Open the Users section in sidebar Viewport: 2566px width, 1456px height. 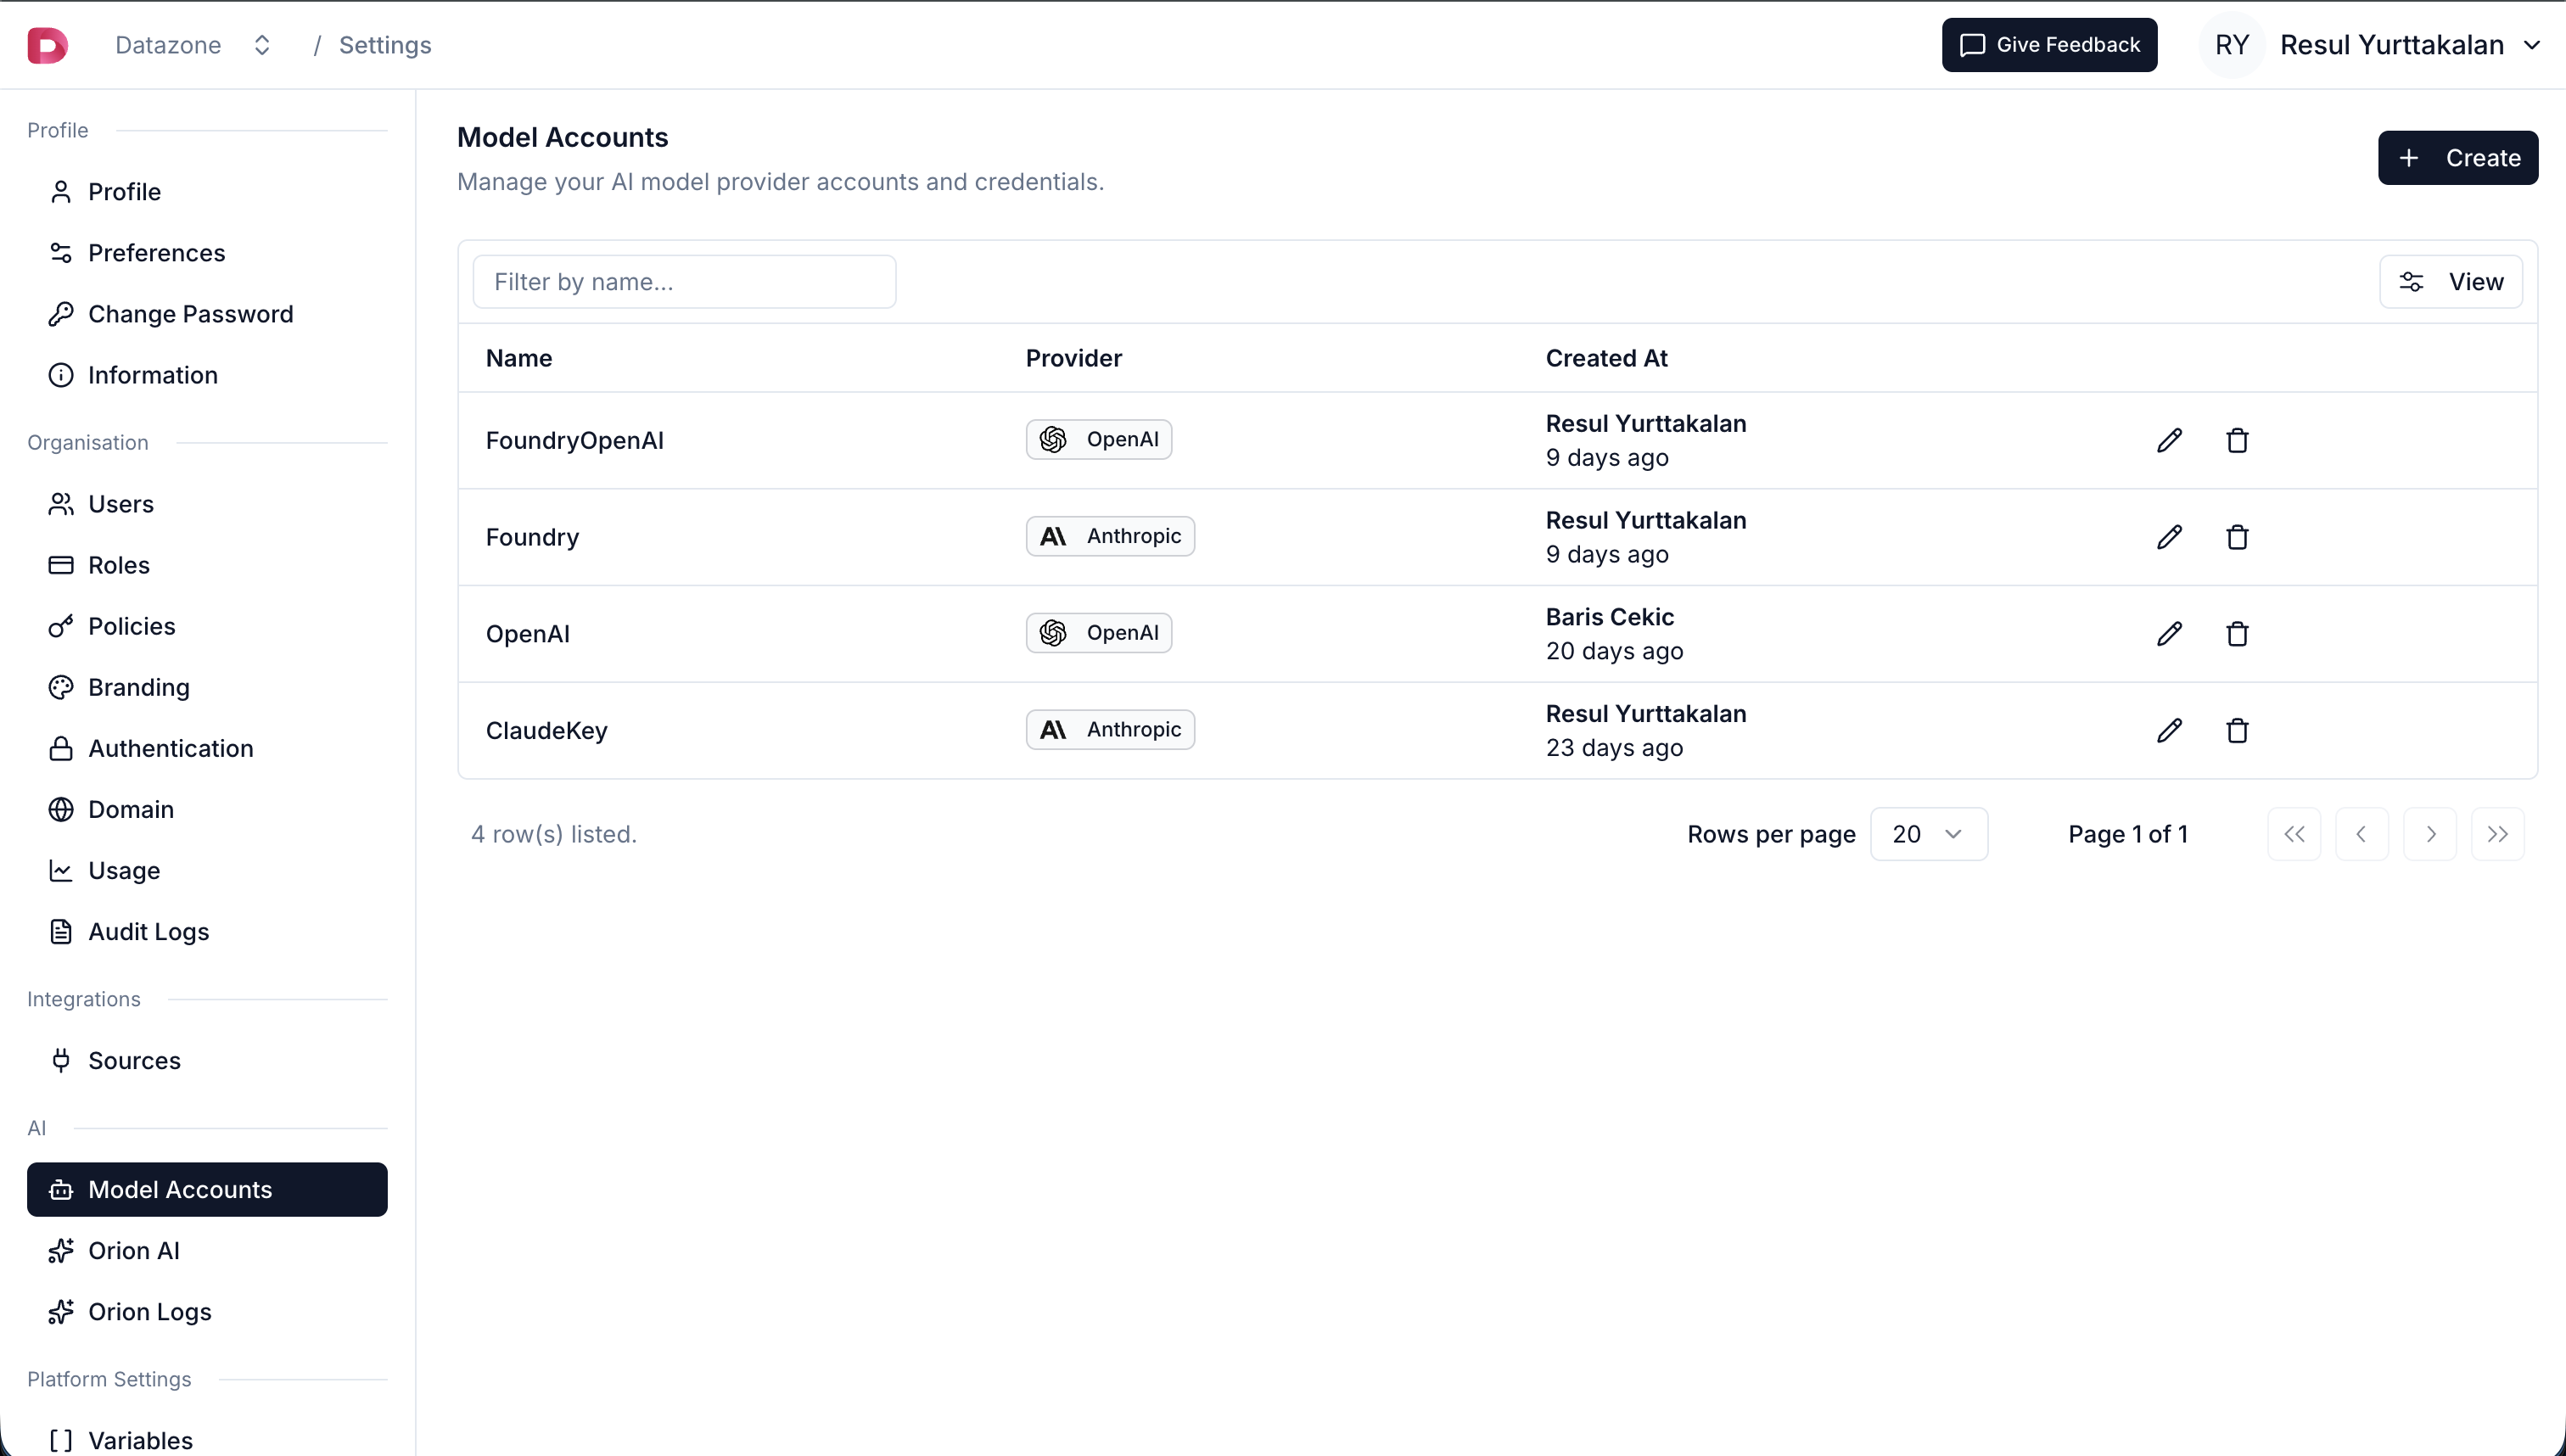tap(121, 504)
